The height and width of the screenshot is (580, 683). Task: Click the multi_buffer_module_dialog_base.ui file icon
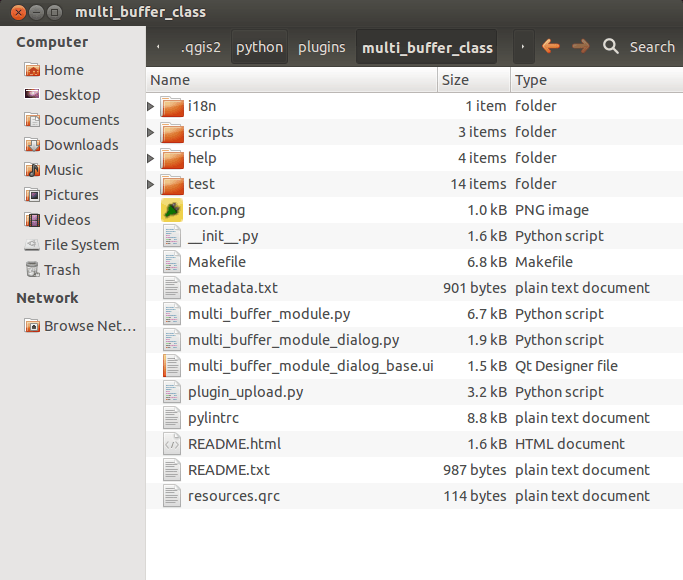click(172, 366)
